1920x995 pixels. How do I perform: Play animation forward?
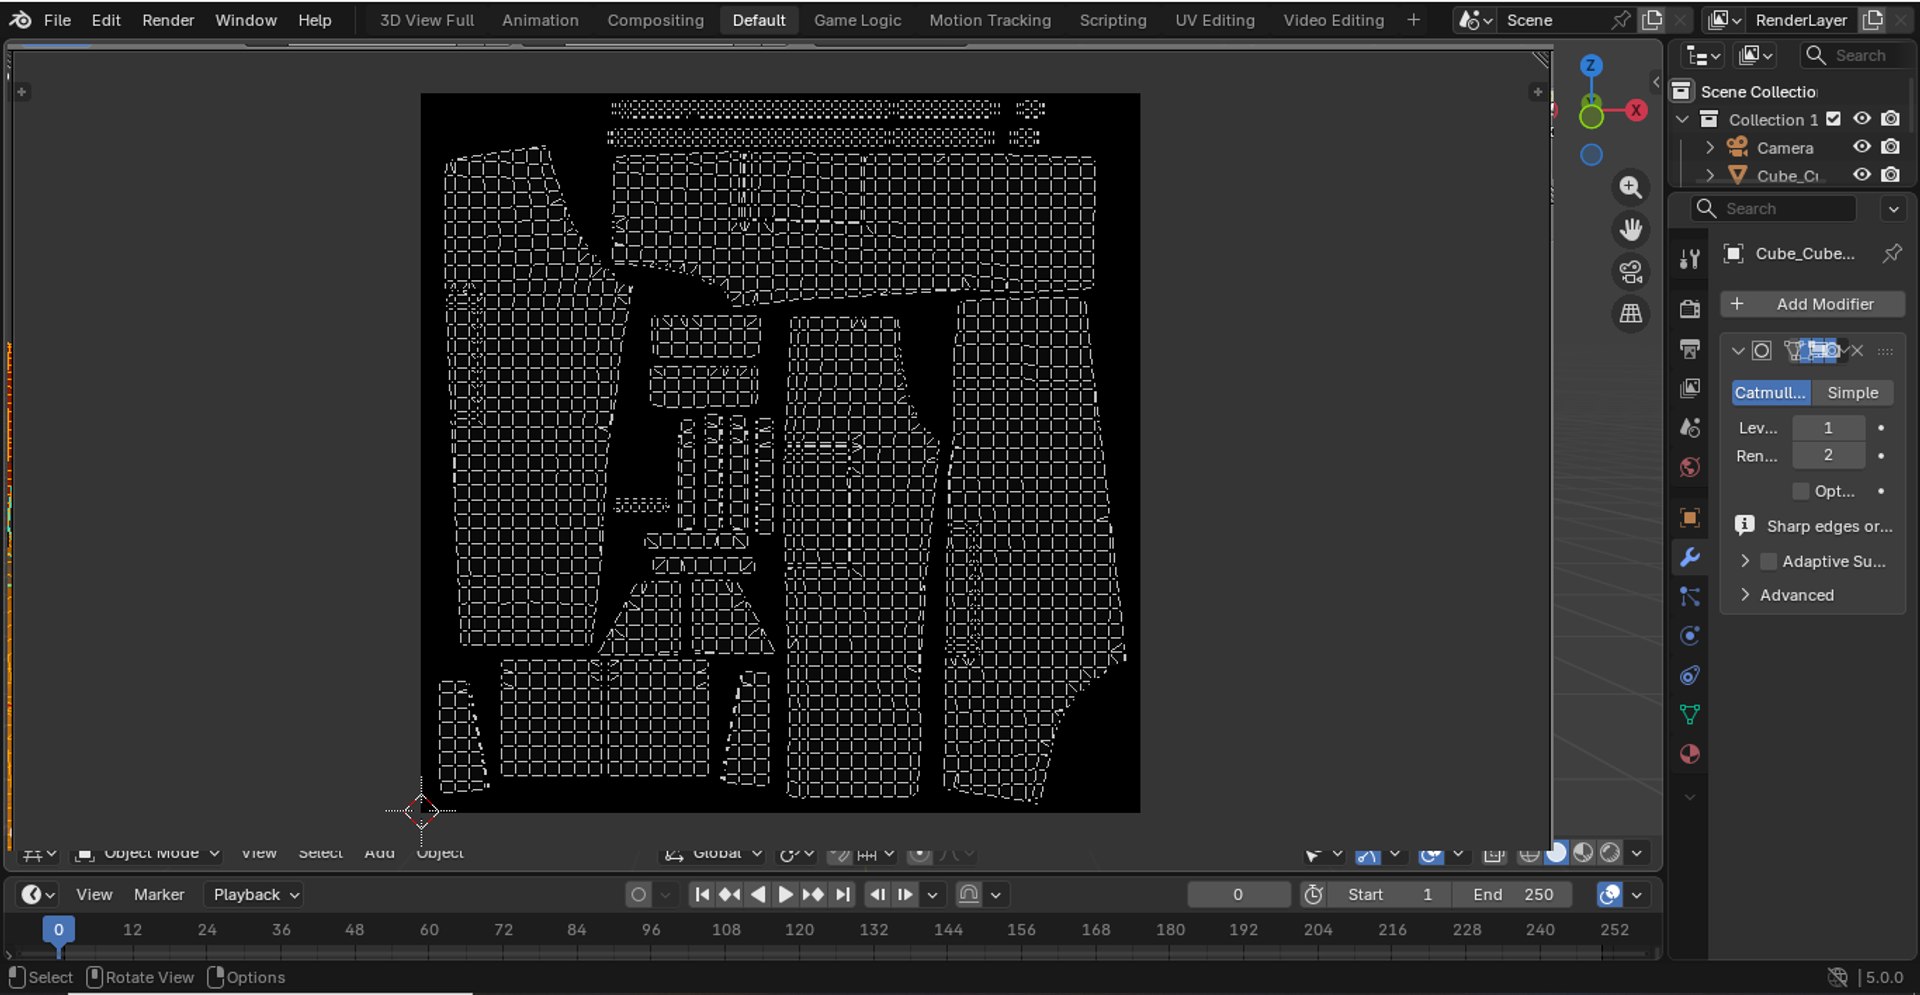click(x=786, y=895)
